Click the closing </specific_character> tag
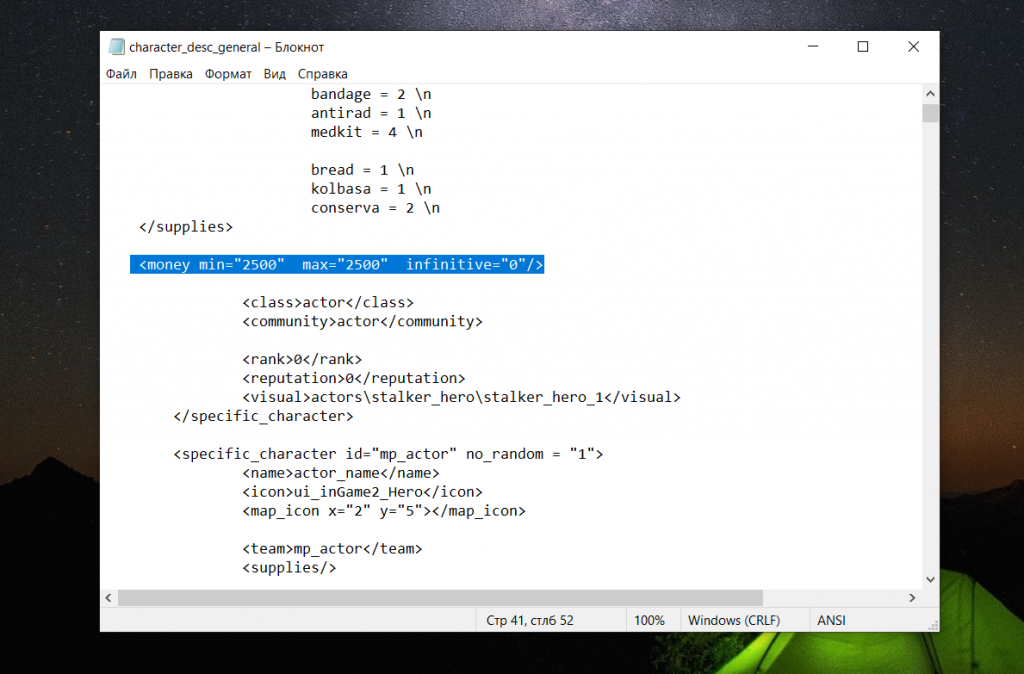This screenshot has width=1024, height=674. 263,416
